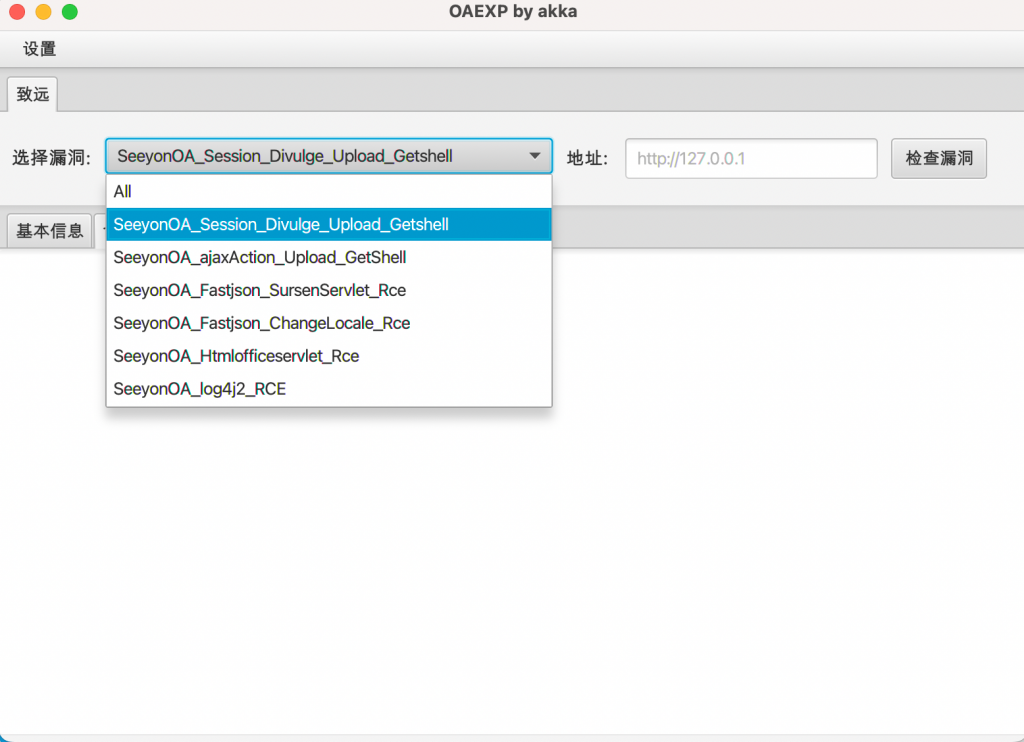Screen dimensions: 1024x742
Task: Minimize window using the yellow button
Action: pos(43,12)
